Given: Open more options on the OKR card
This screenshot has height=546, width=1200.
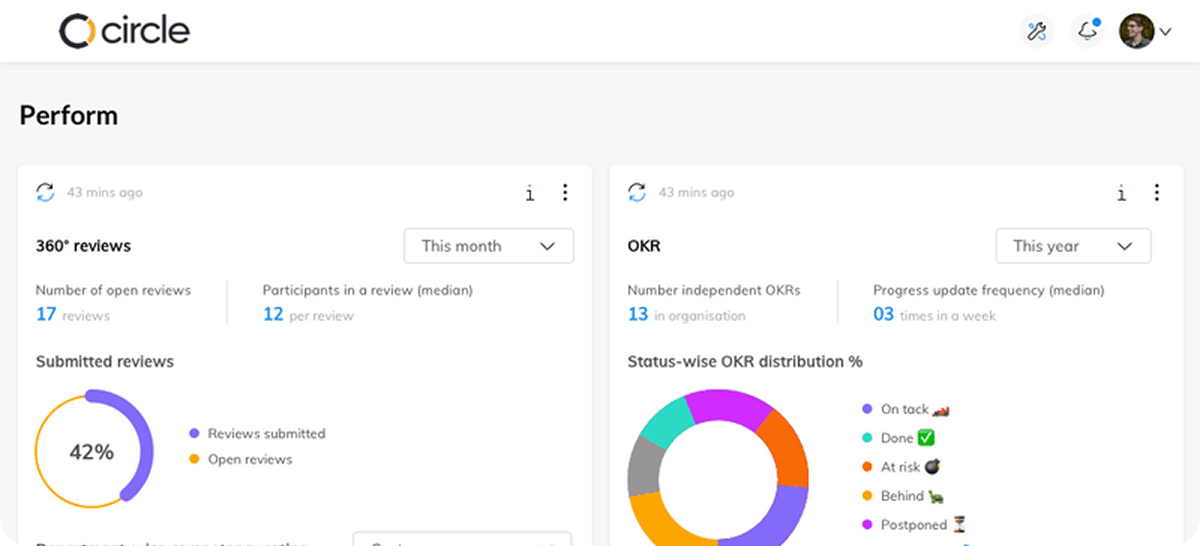Looking at the screenshot, I should coord(1157,192).
